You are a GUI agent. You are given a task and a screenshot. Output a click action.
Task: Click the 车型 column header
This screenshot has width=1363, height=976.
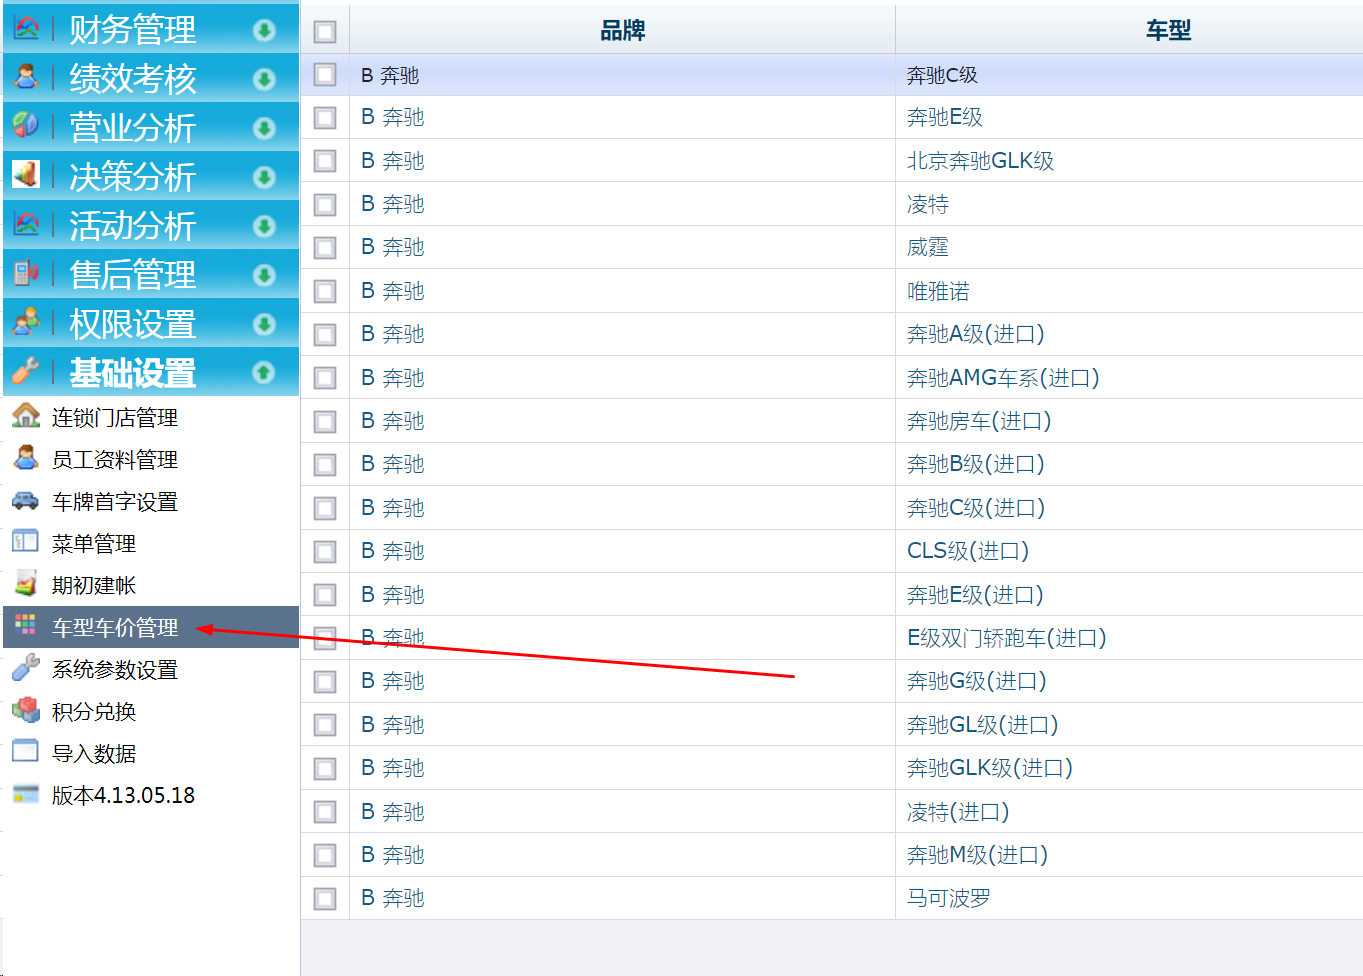pos(1168,31)
